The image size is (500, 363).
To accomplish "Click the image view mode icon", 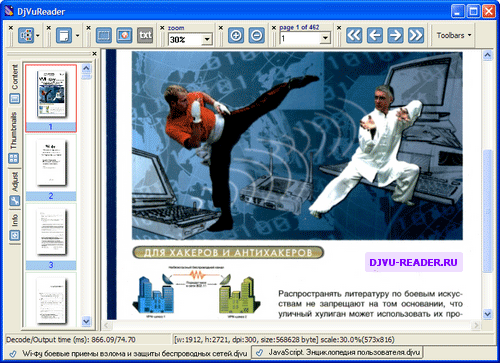I will point(124,35).
